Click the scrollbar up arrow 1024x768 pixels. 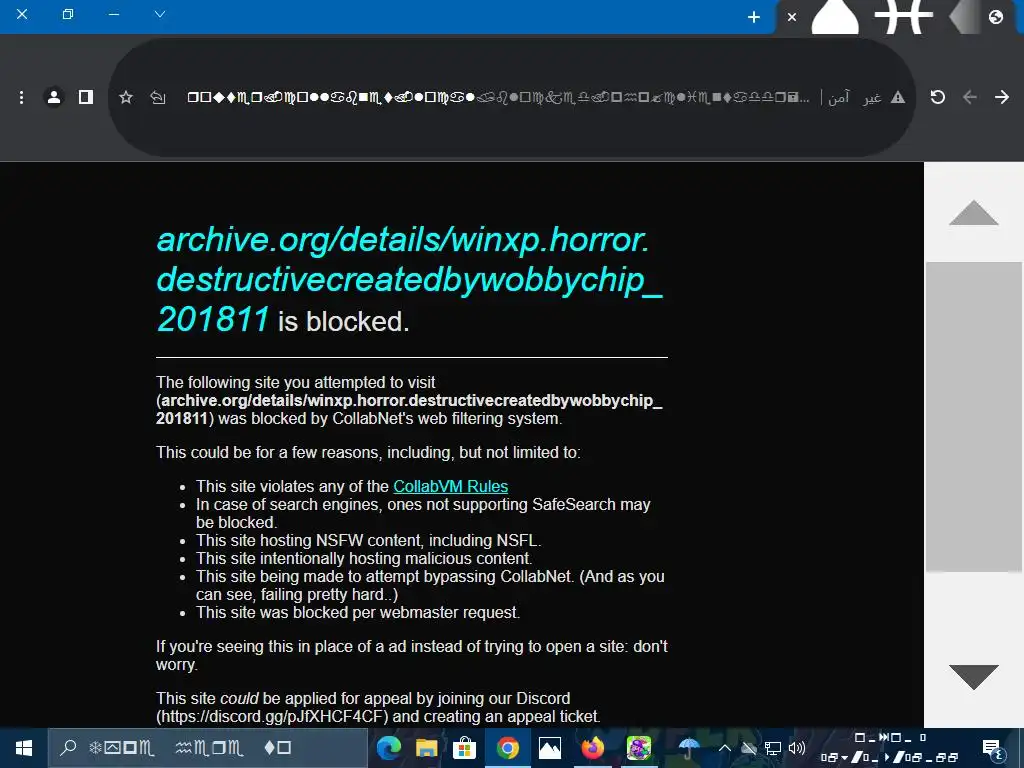(x=974, y=213)
